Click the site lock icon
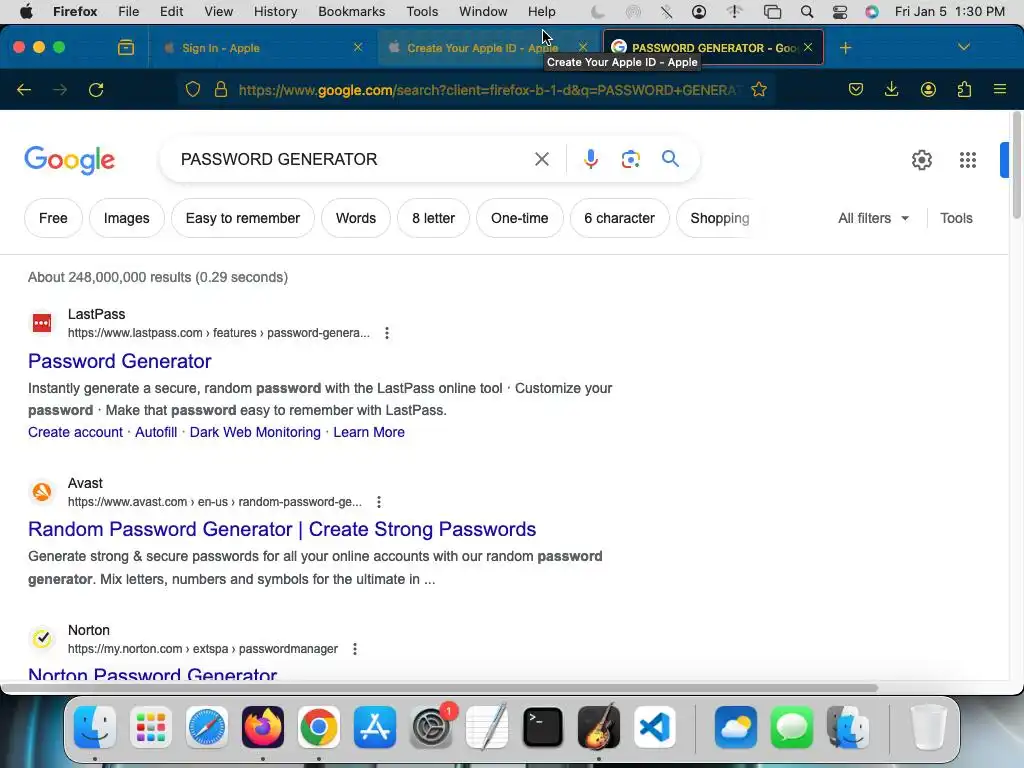 [x=221, y=89]
